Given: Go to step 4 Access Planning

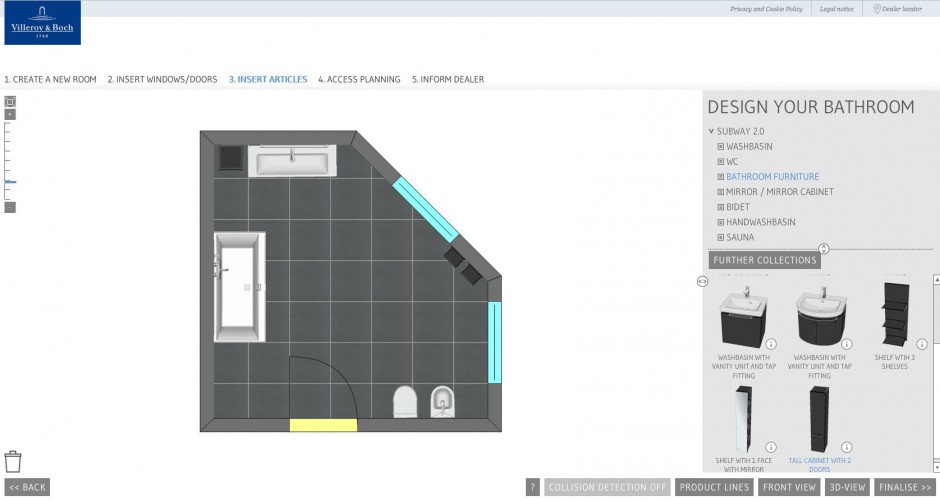Looking at the screenshot, I should click(359, 79).
